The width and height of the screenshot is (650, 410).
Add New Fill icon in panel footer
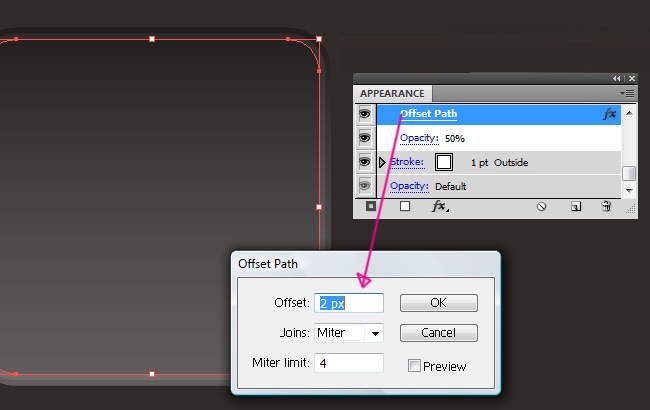[405, 206]
